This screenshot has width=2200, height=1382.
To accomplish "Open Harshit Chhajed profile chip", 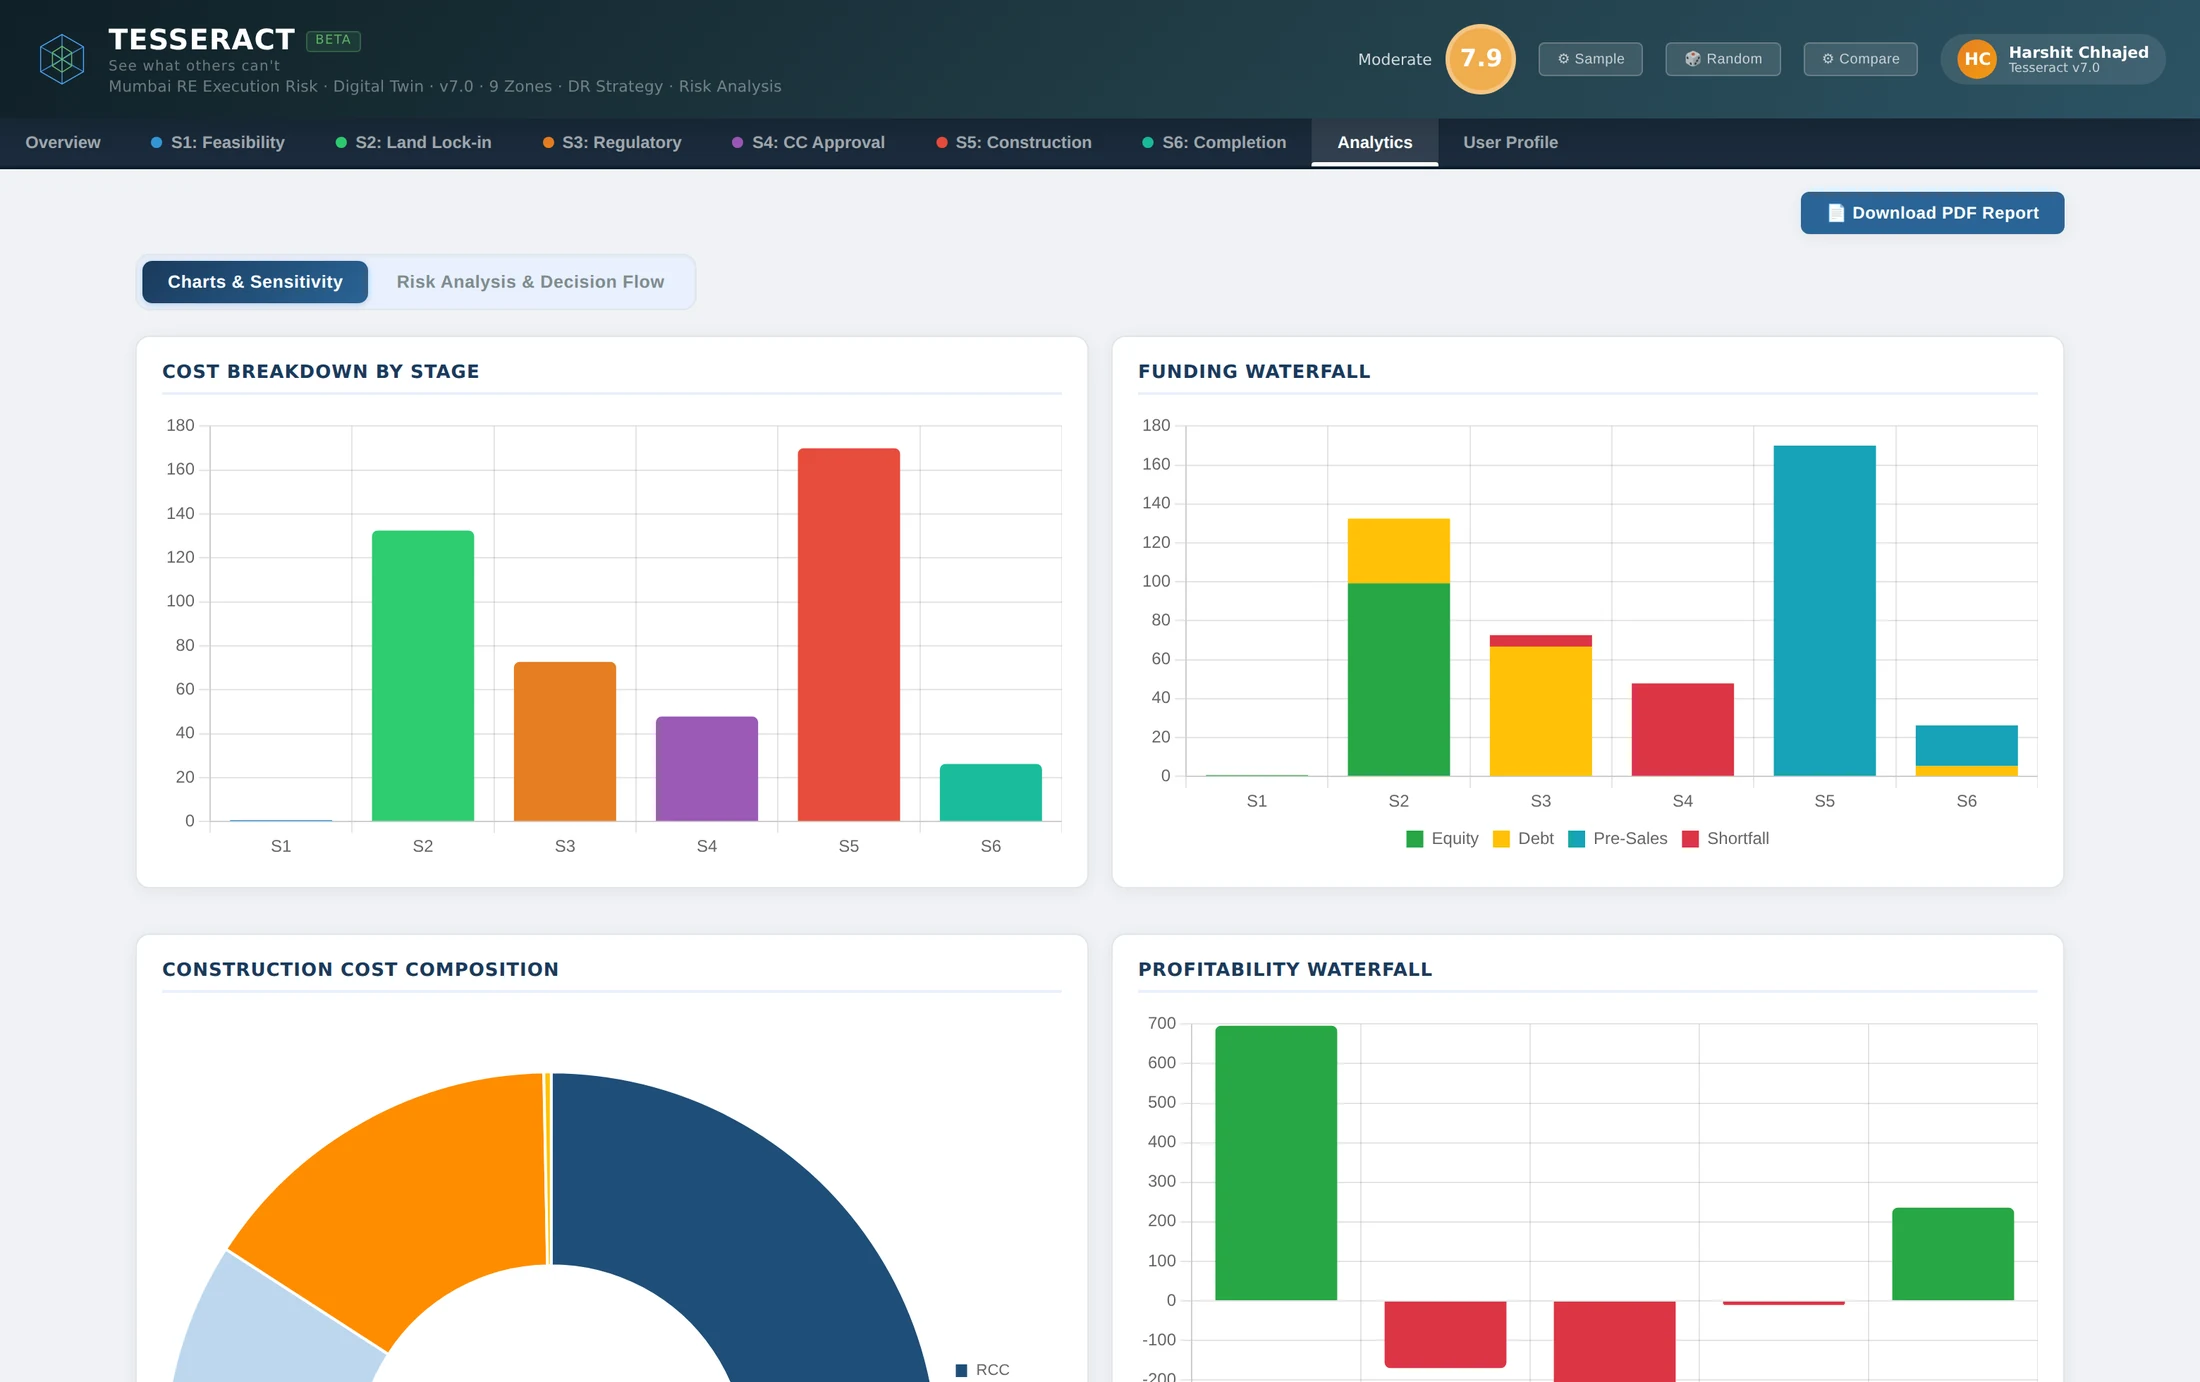I will 2053,59.
